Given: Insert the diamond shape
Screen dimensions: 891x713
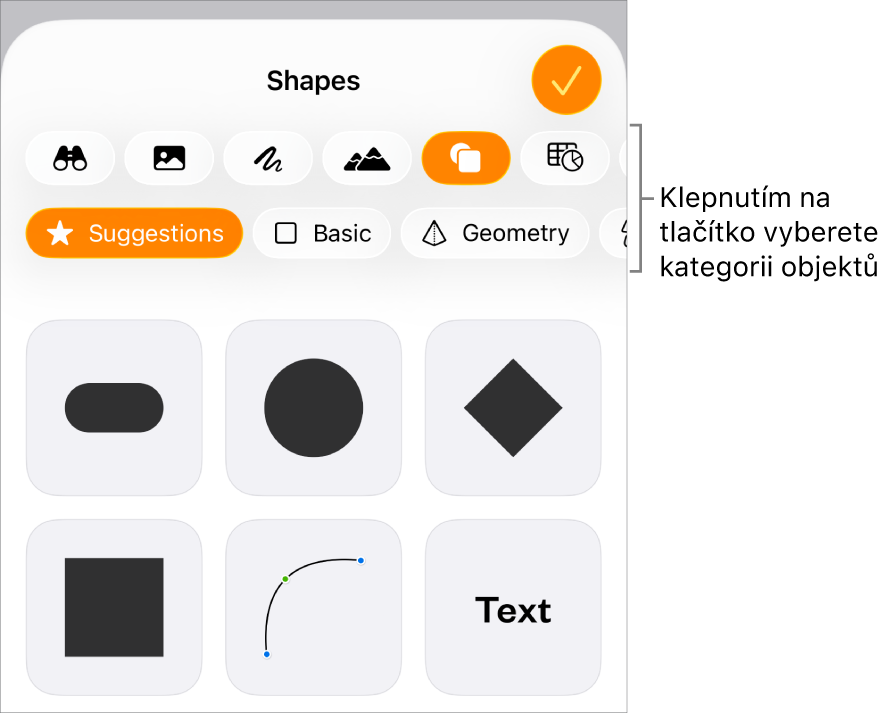Looking at the screenshot, I should (513, 407).
